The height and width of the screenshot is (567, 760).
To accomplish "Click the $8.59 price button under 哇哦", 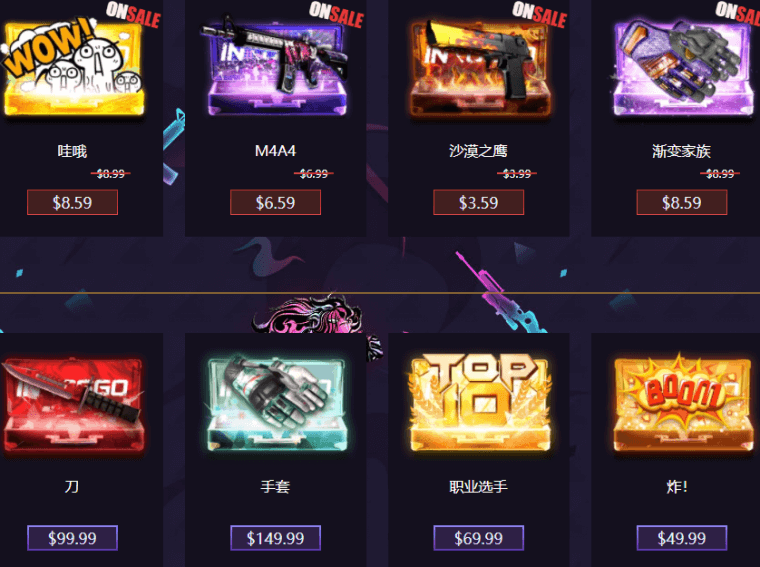I will point(72,203).
